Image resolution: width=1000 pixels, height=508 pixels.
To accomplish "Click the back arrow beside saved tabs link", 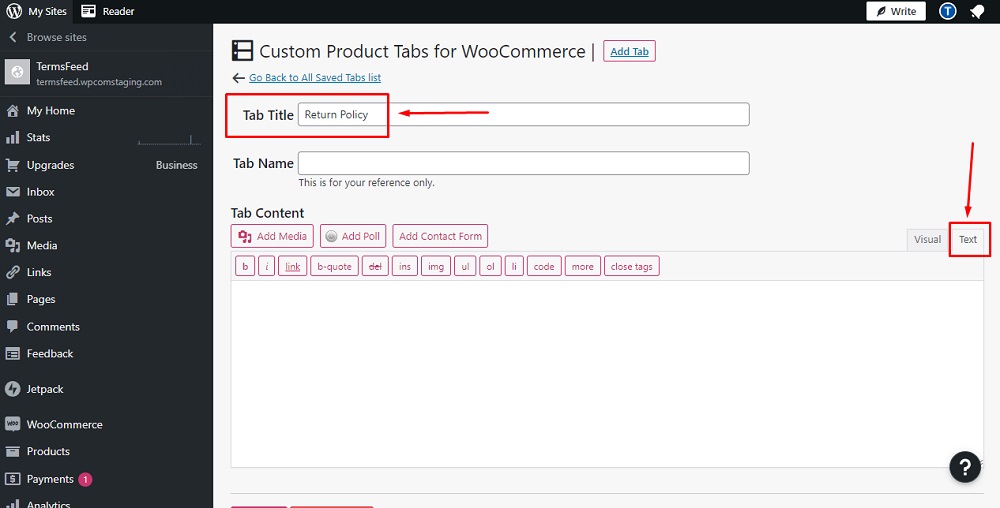I will click(x=239, y=78).
